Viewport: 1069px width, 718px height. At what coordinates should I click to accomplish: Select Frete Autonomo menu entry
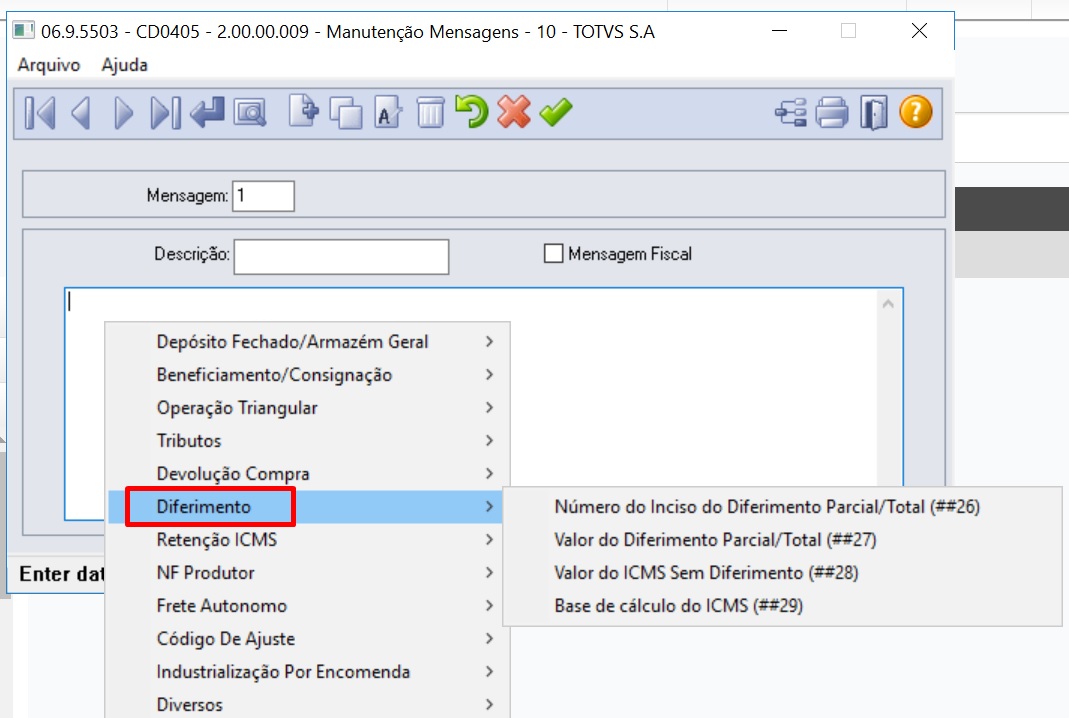click(309, 605)
